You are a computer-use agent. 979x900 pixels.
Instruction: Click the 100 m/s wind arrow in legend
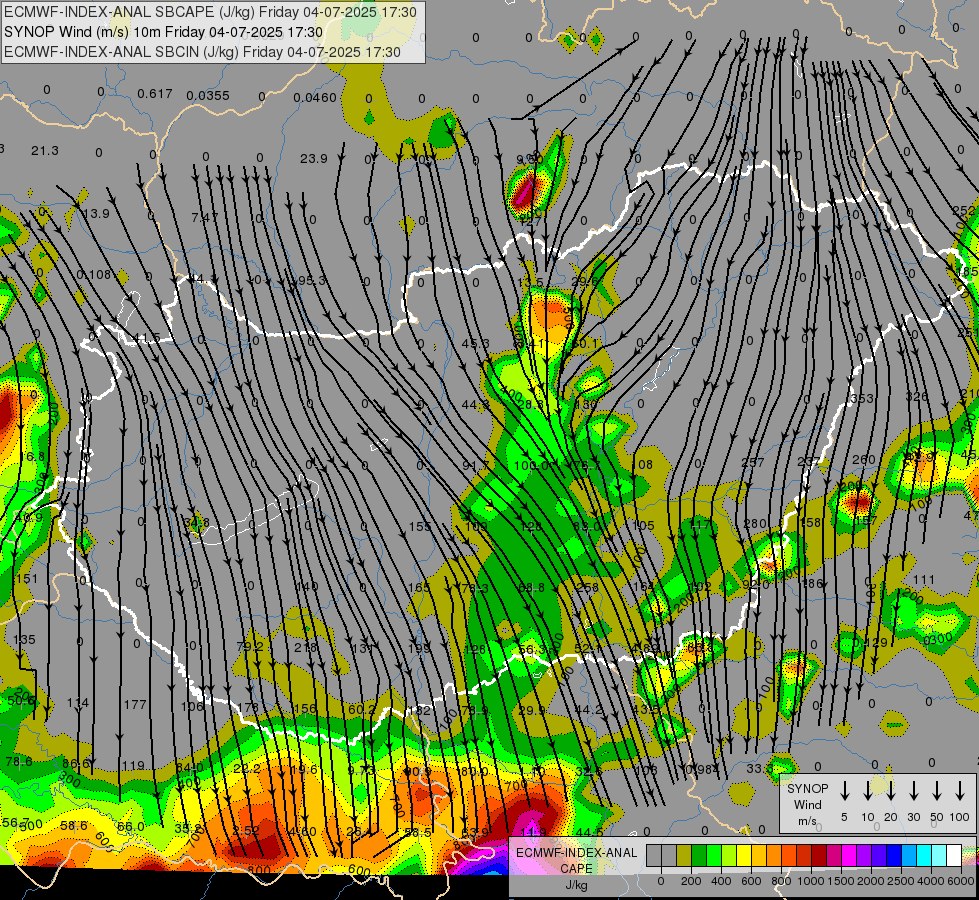[960, 790]
